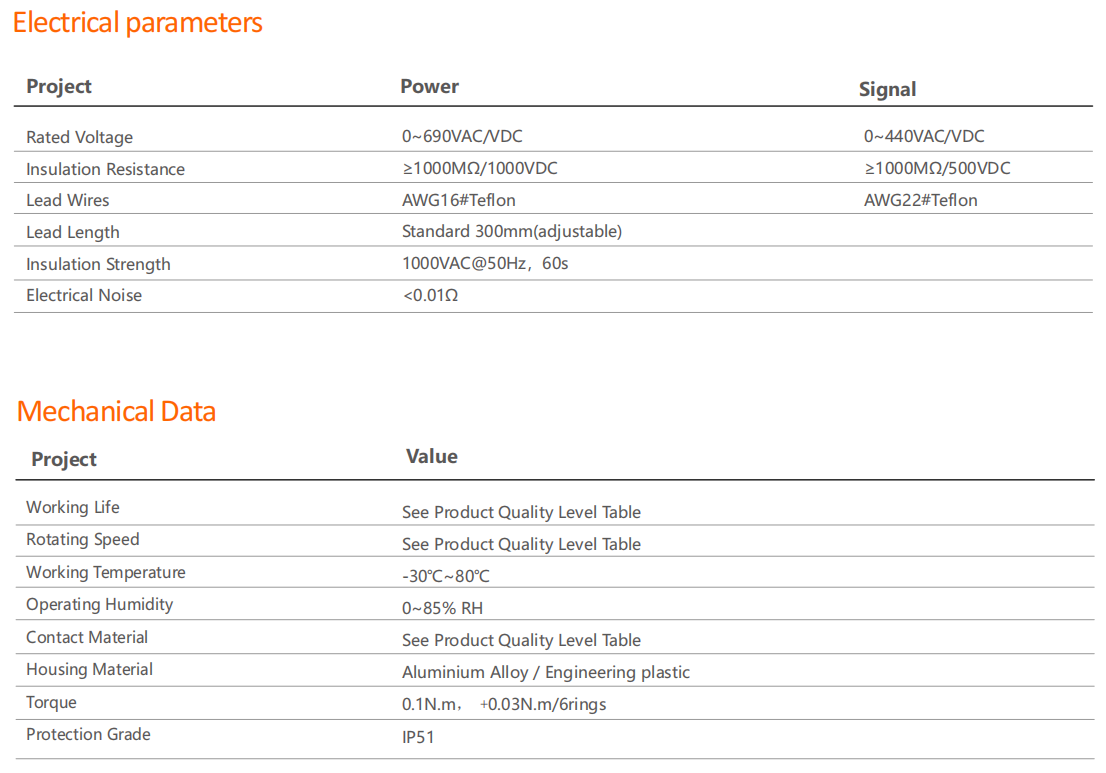1106x773 pixels.
Task: Click the Electrical parameters heading
Action: pyautogui.click(x=137, y=23)
